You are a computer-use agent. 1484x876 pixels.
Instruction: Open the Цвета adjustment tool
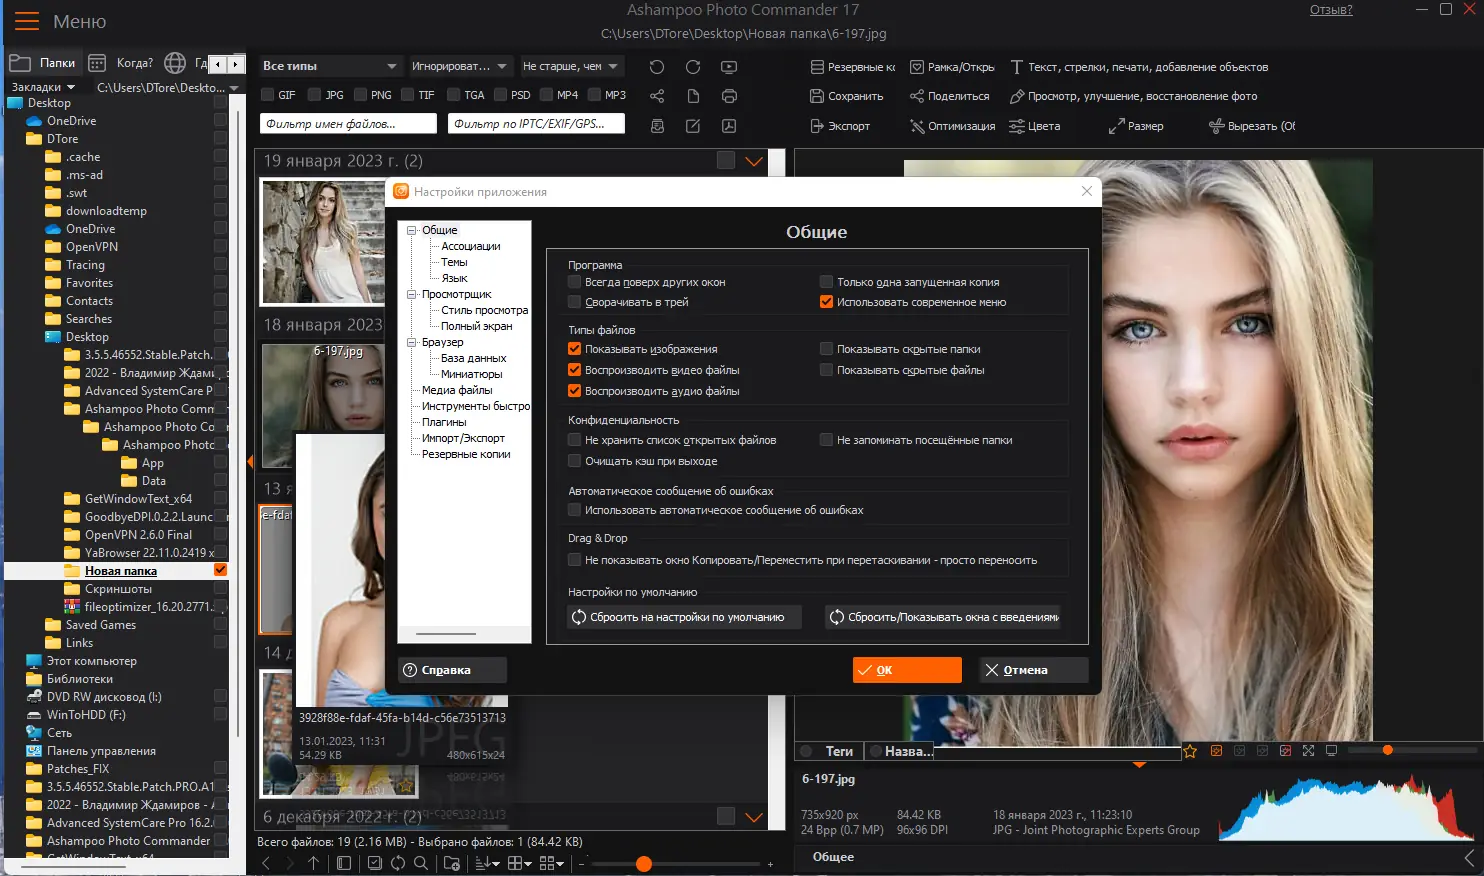click(x=1038, y=126)
